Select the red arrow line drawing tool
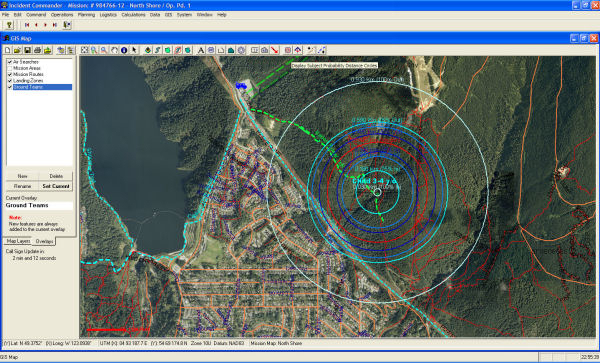The height and width of the screenshot is (363, 600). pos(274,50)
